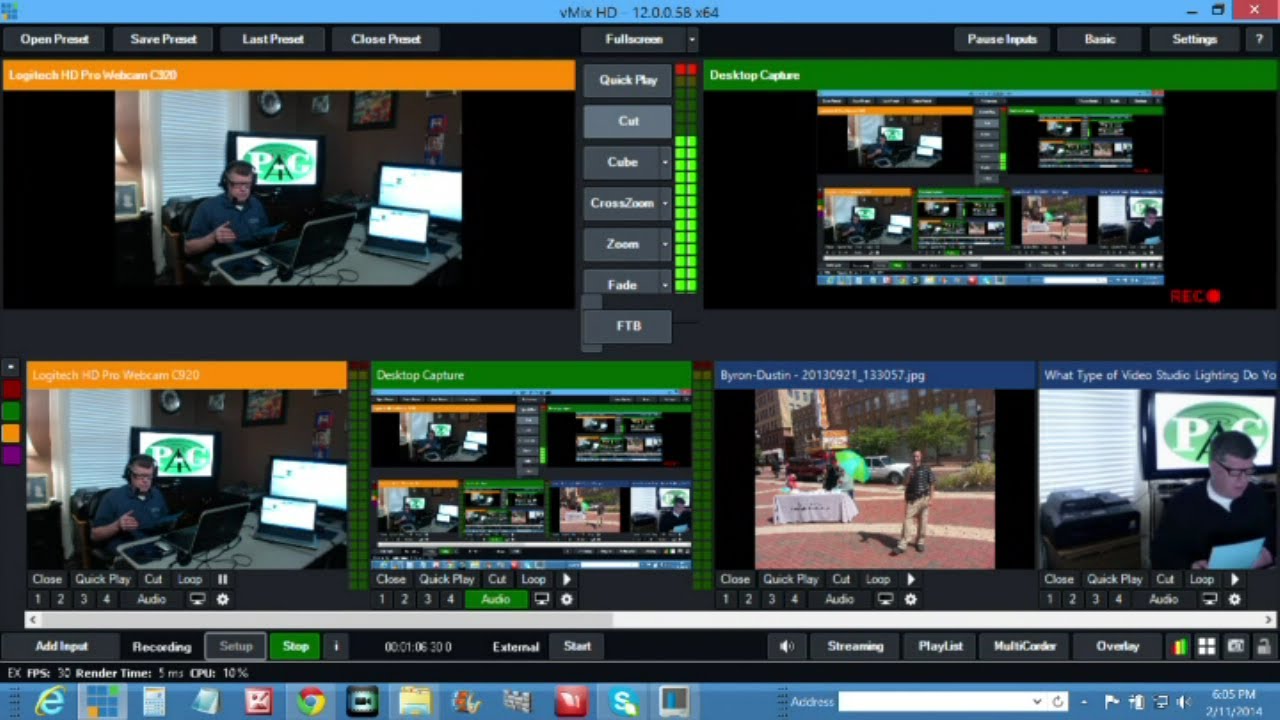
Task: Click Open Preset in the top bar
Action: click(54, 39)
